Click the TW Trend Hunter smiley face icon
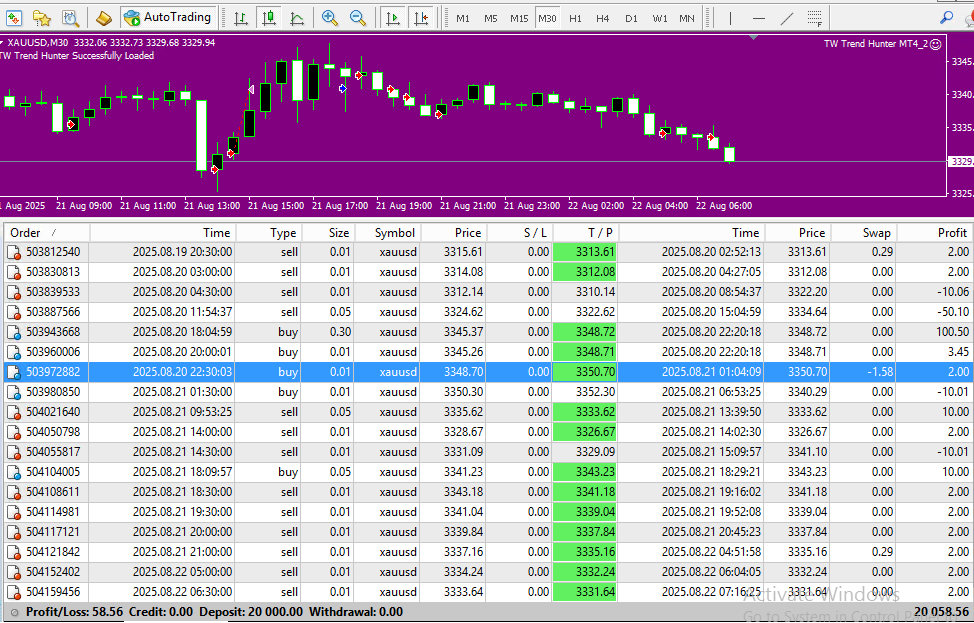The image size is (974, 623). point(935,44)
